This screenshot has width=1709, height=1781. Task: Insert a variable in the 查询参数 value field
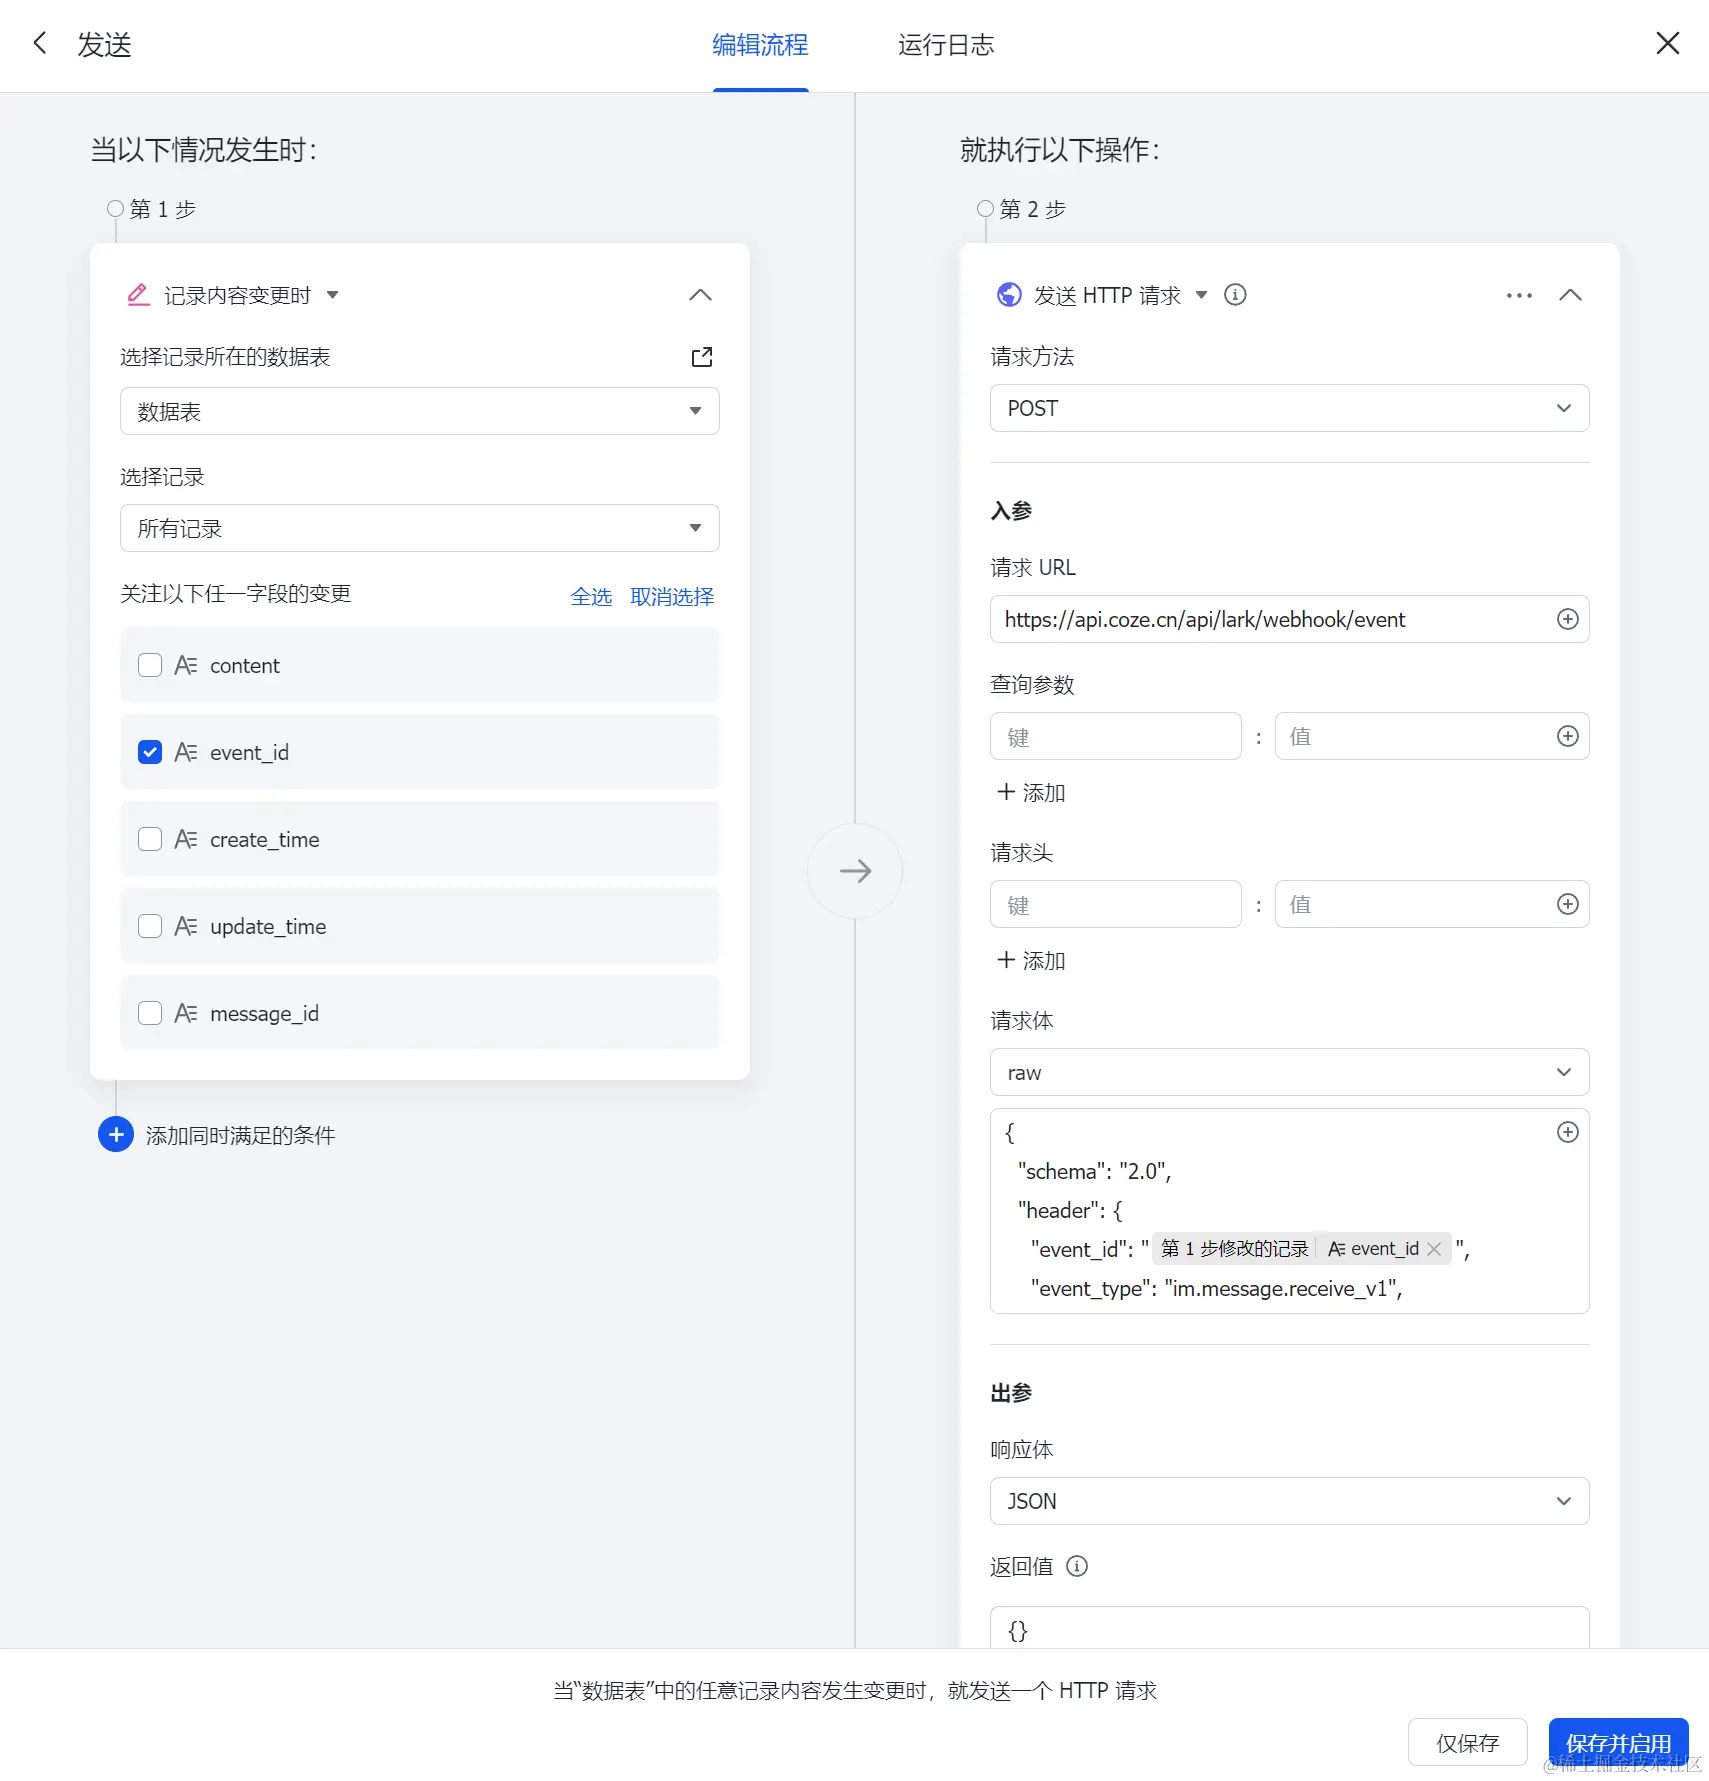(x=1567, y=736)
